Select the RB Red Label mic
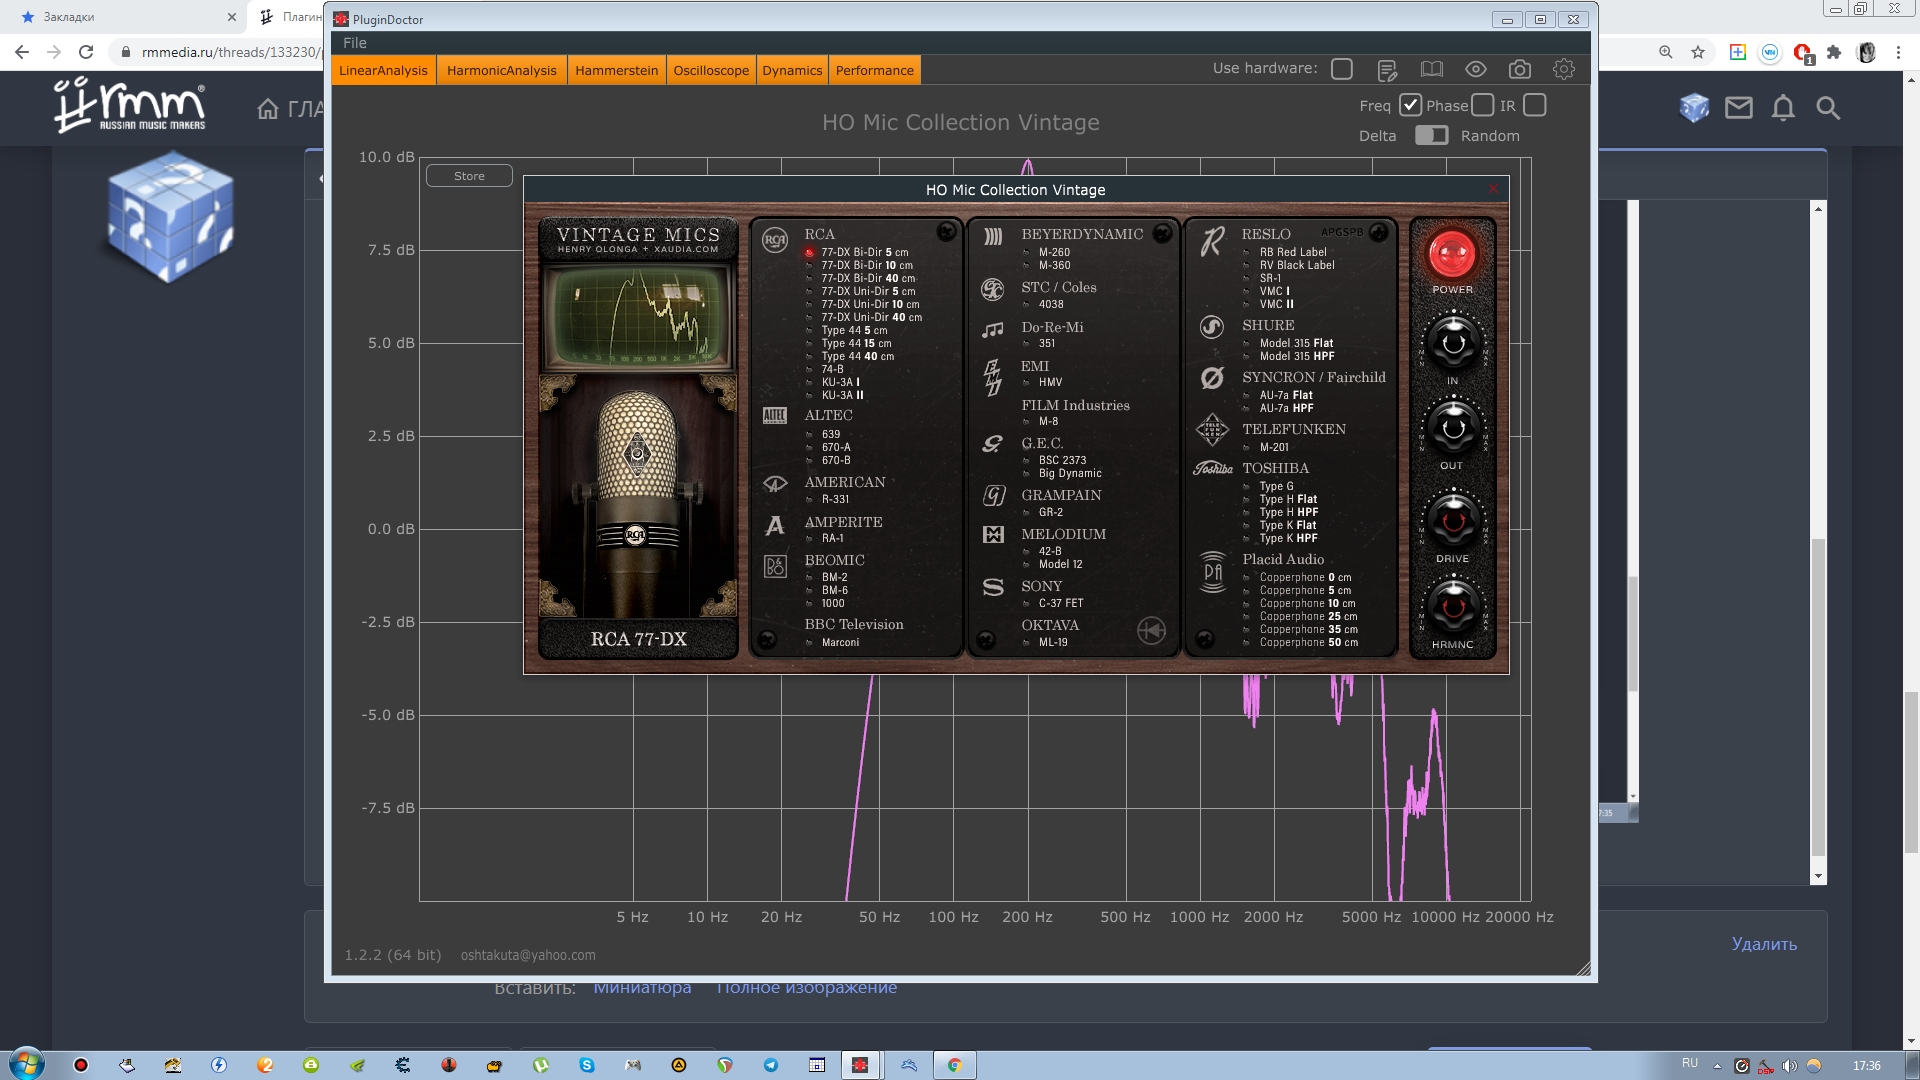Viewport: 1920px width, 1080px height. pyautogui.click(x=1293, y=252)
